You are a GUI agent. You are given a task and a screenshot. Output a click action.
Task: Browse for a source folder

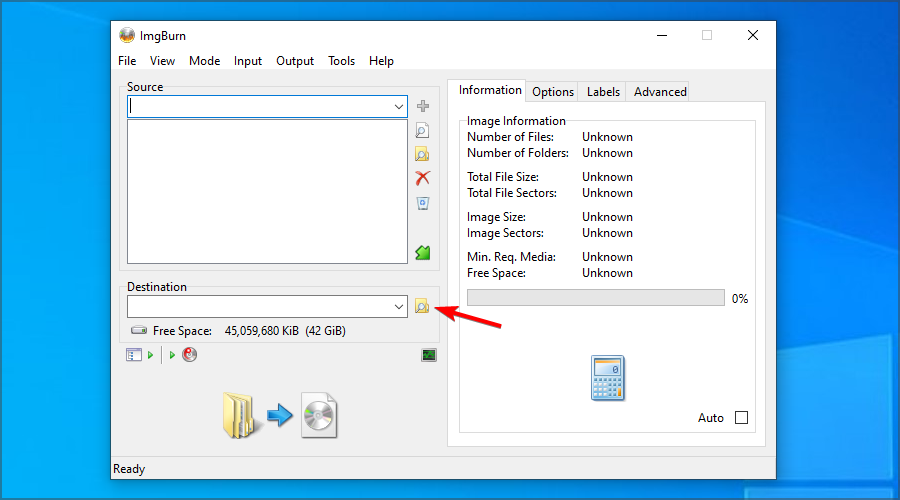click(x=423, y=154)
